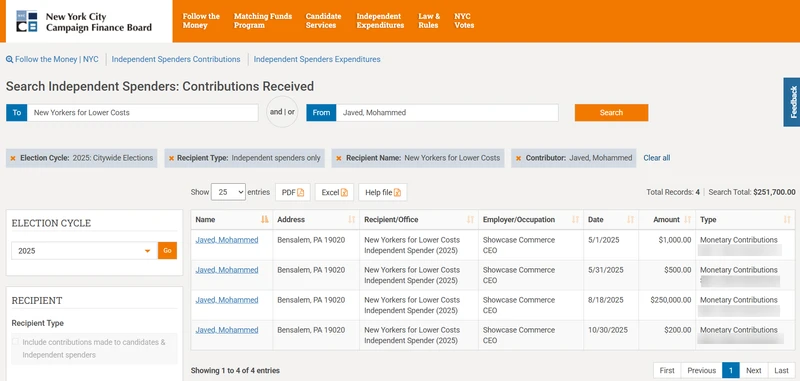Image resolution: width=800 pixels, height=381 pixels.
Task: Open the Election Cycle 2025 dropdown
Action: (x=85, y=251)
